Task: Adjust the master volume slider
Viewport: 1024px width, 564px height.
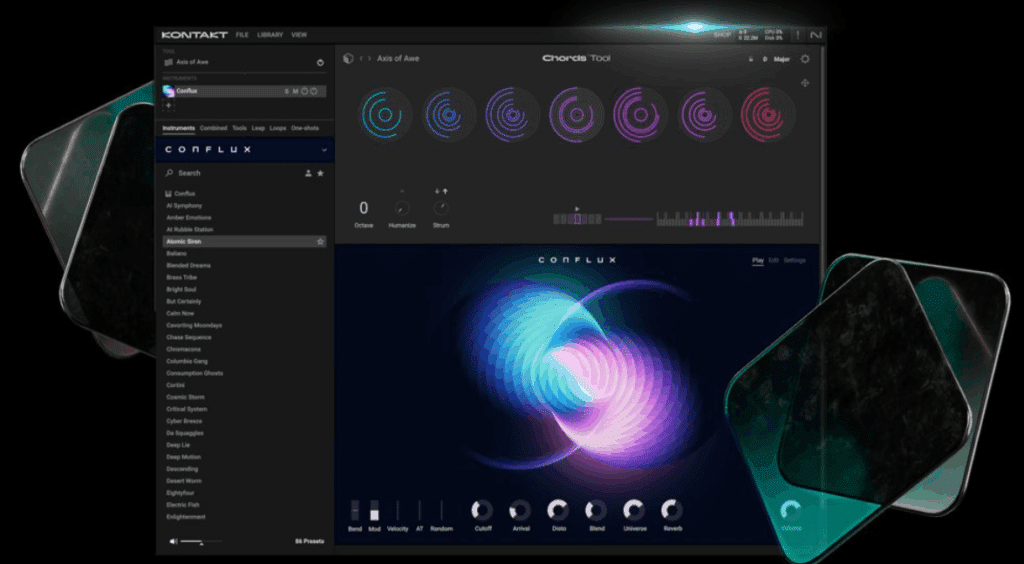Action: click(201, 541)
